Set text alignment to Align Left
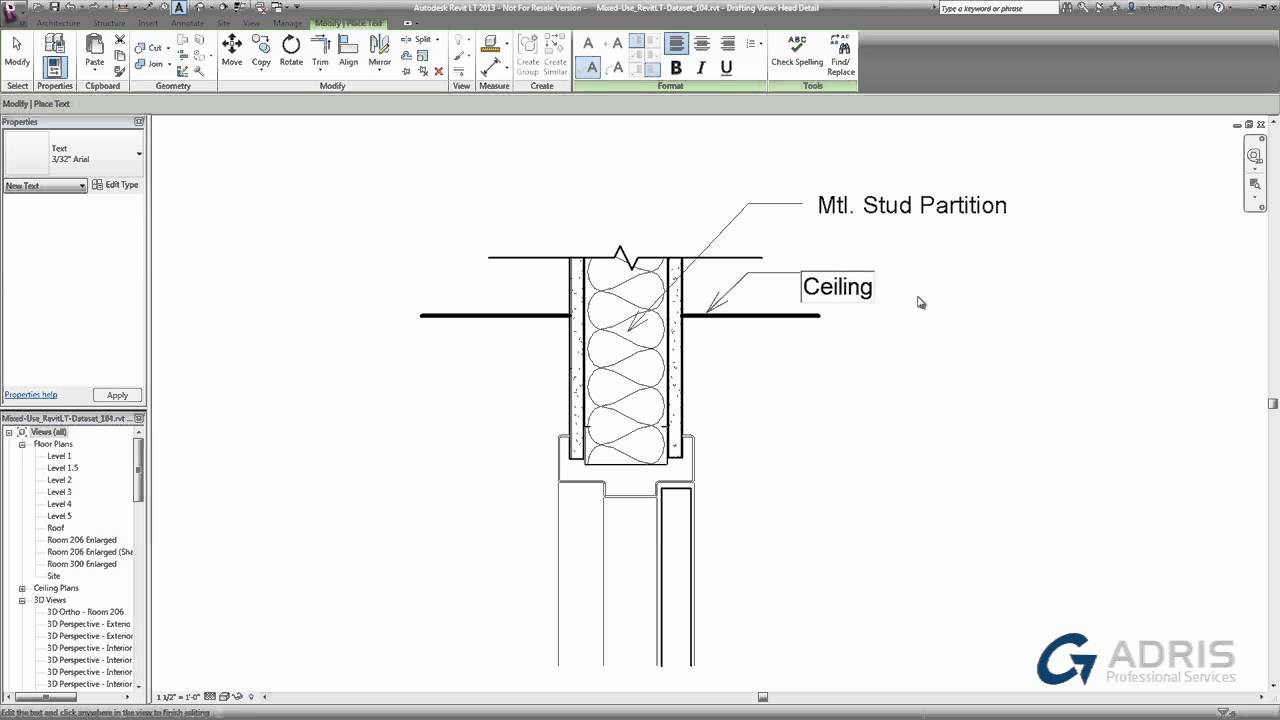The height and width of the screenshot is (720, 1280). [x=677, y=43]
